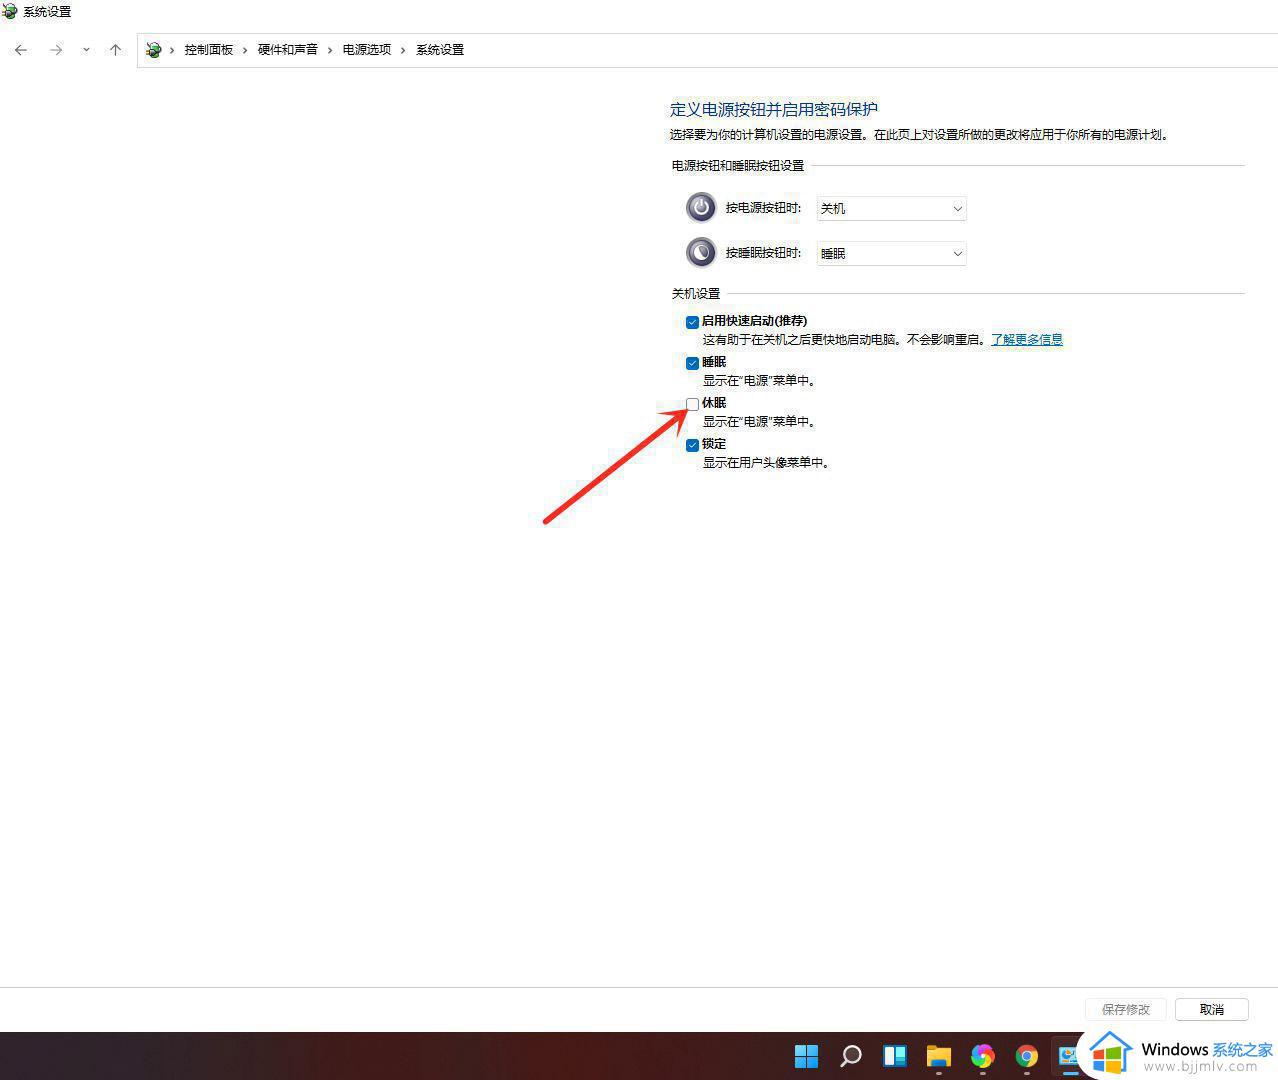Click 控制面板 breadcrumb

point(208,49)
